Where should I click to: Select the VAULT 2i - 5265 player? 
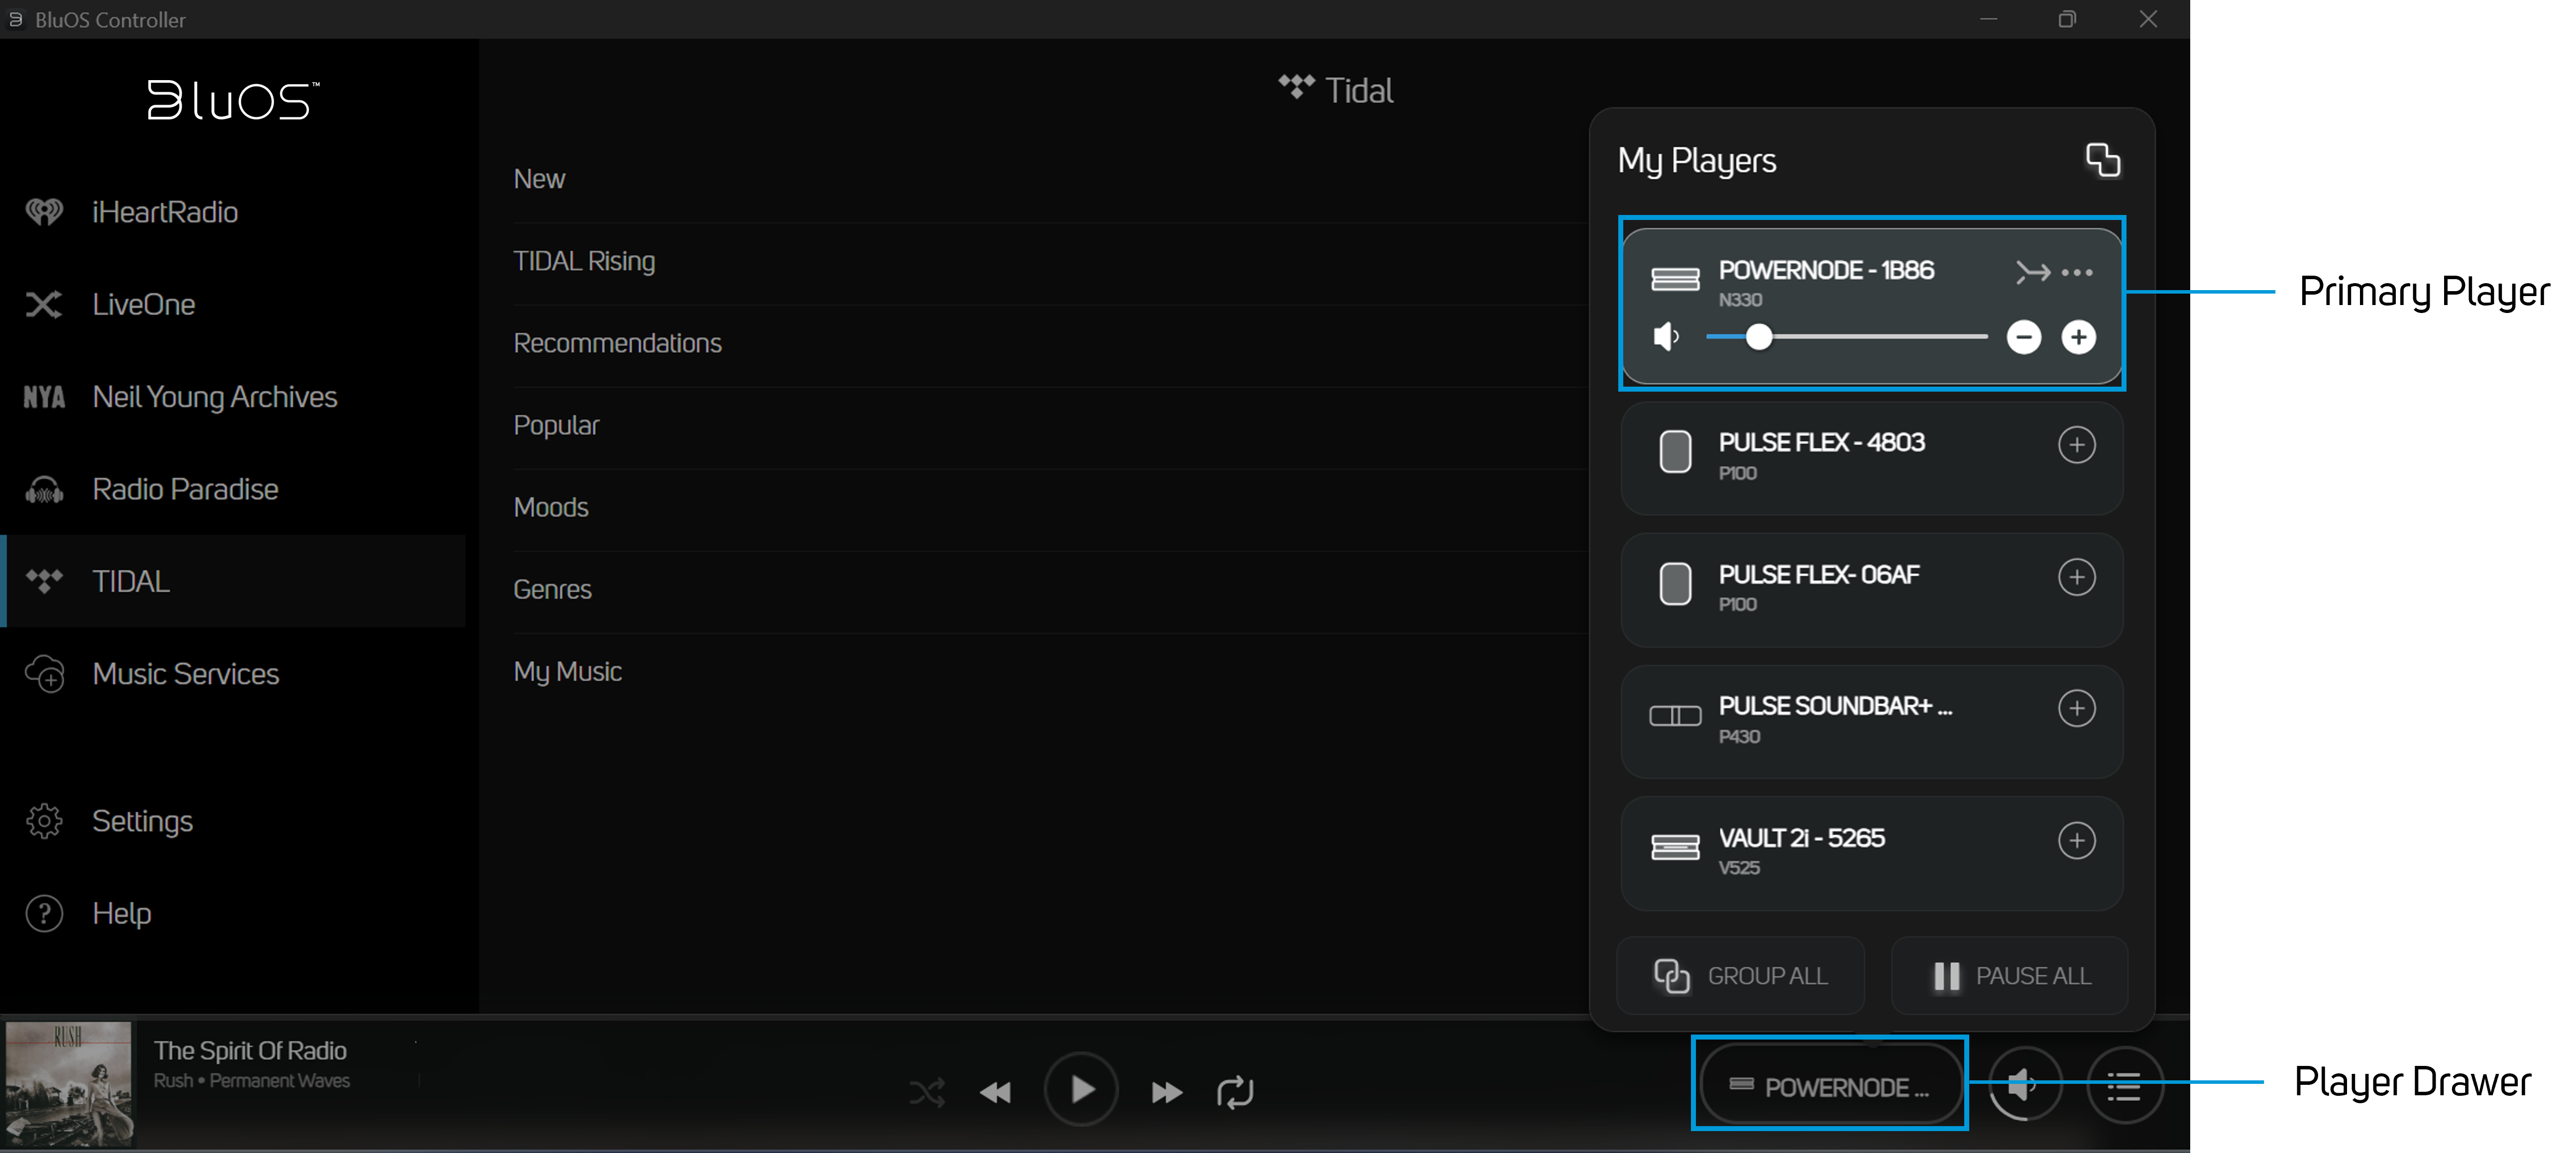pos(1871,853)
